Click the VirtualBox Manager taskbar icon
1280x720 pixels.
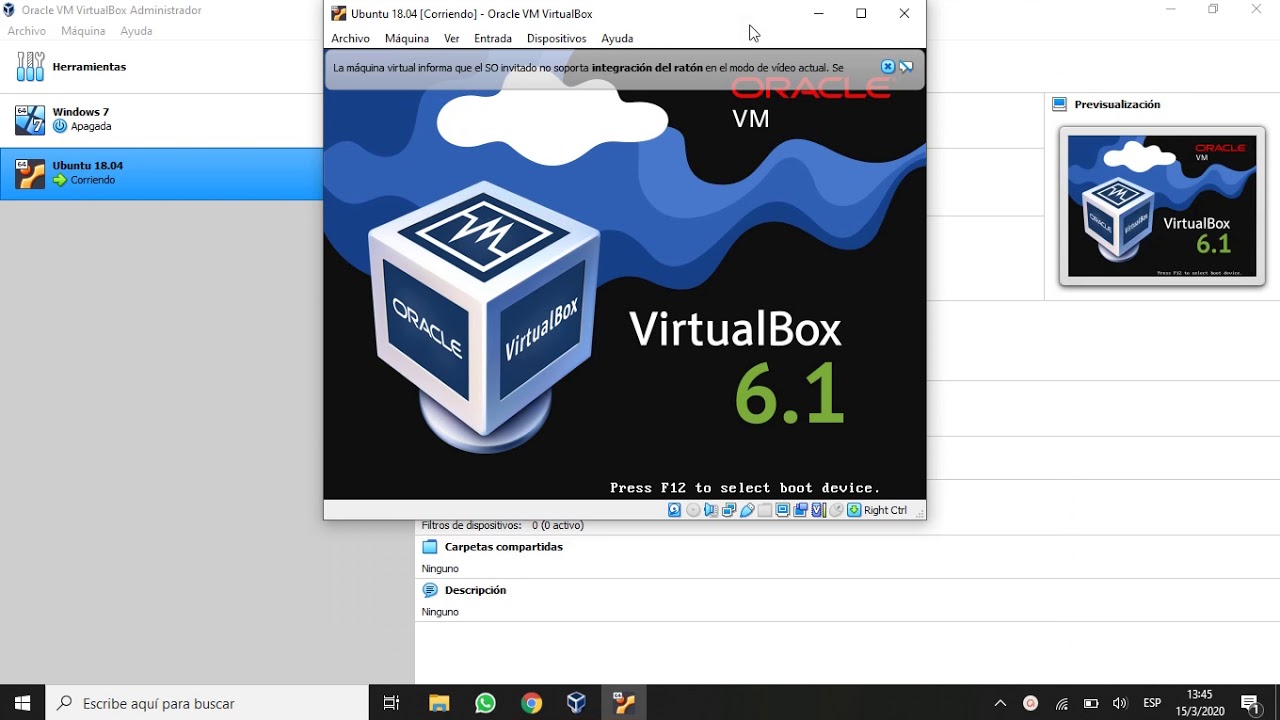pos(577,703)
